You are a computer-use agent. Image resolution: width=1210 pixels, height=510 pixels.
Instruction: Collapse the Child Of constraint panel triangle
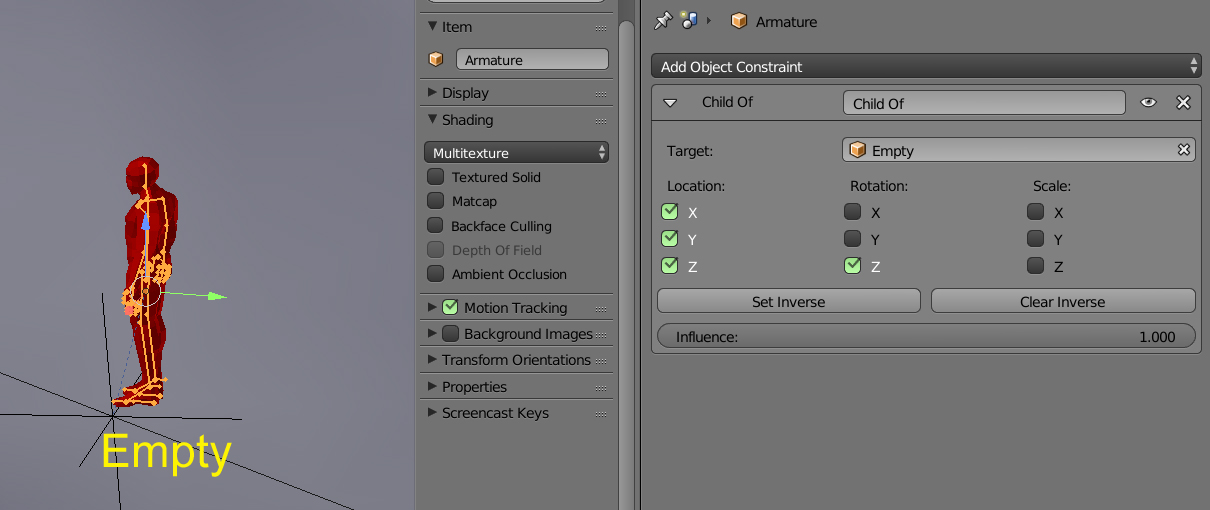(671, 103)
